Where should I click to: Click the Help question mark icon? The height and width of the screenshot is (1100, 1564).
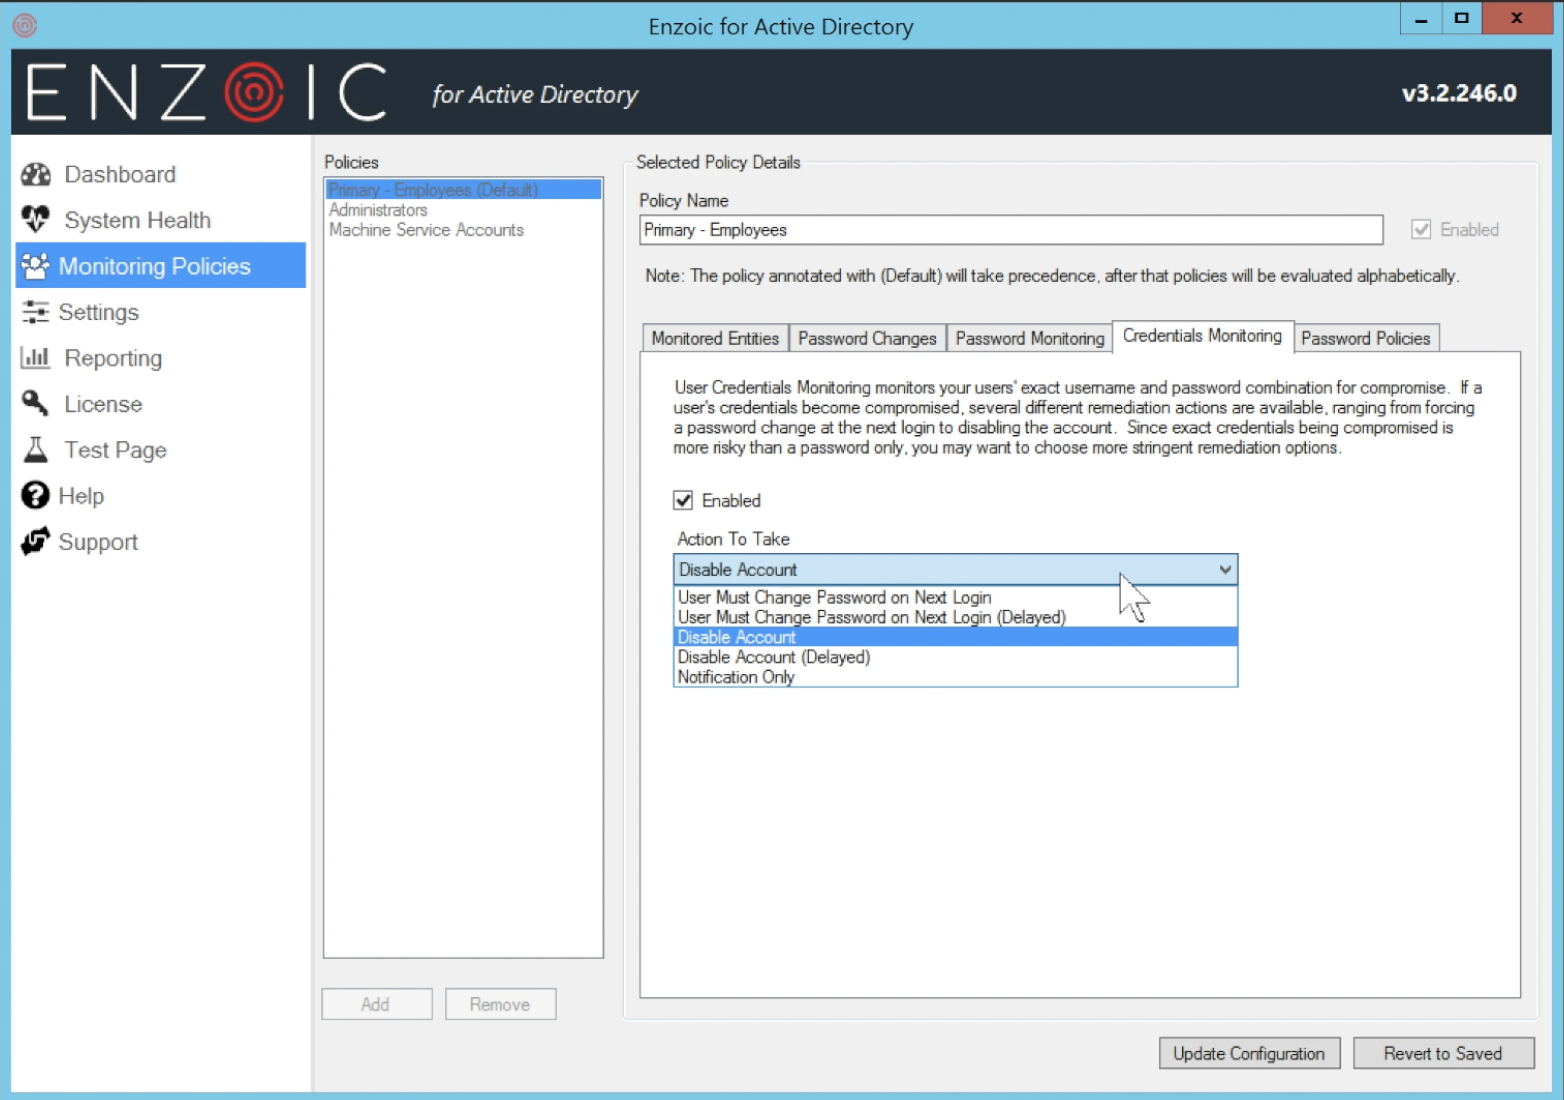33,495
